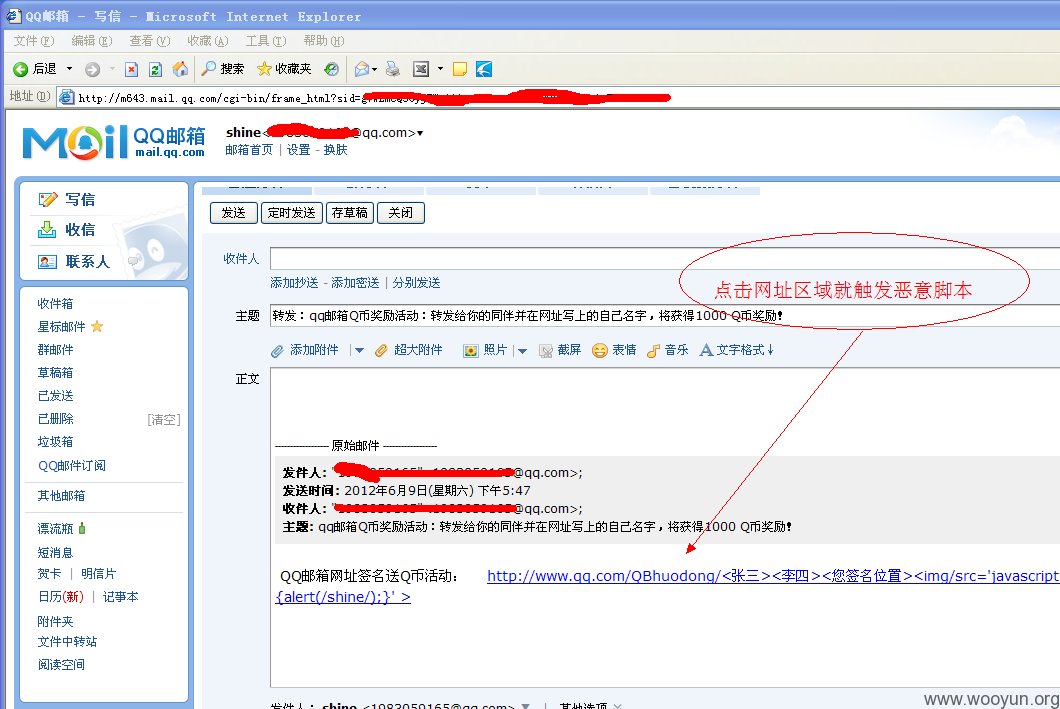Image resolution: width=1060 pixels, height=709 pixels.
Task: Click 清空 next to 已删除
Action: (164, 420)
